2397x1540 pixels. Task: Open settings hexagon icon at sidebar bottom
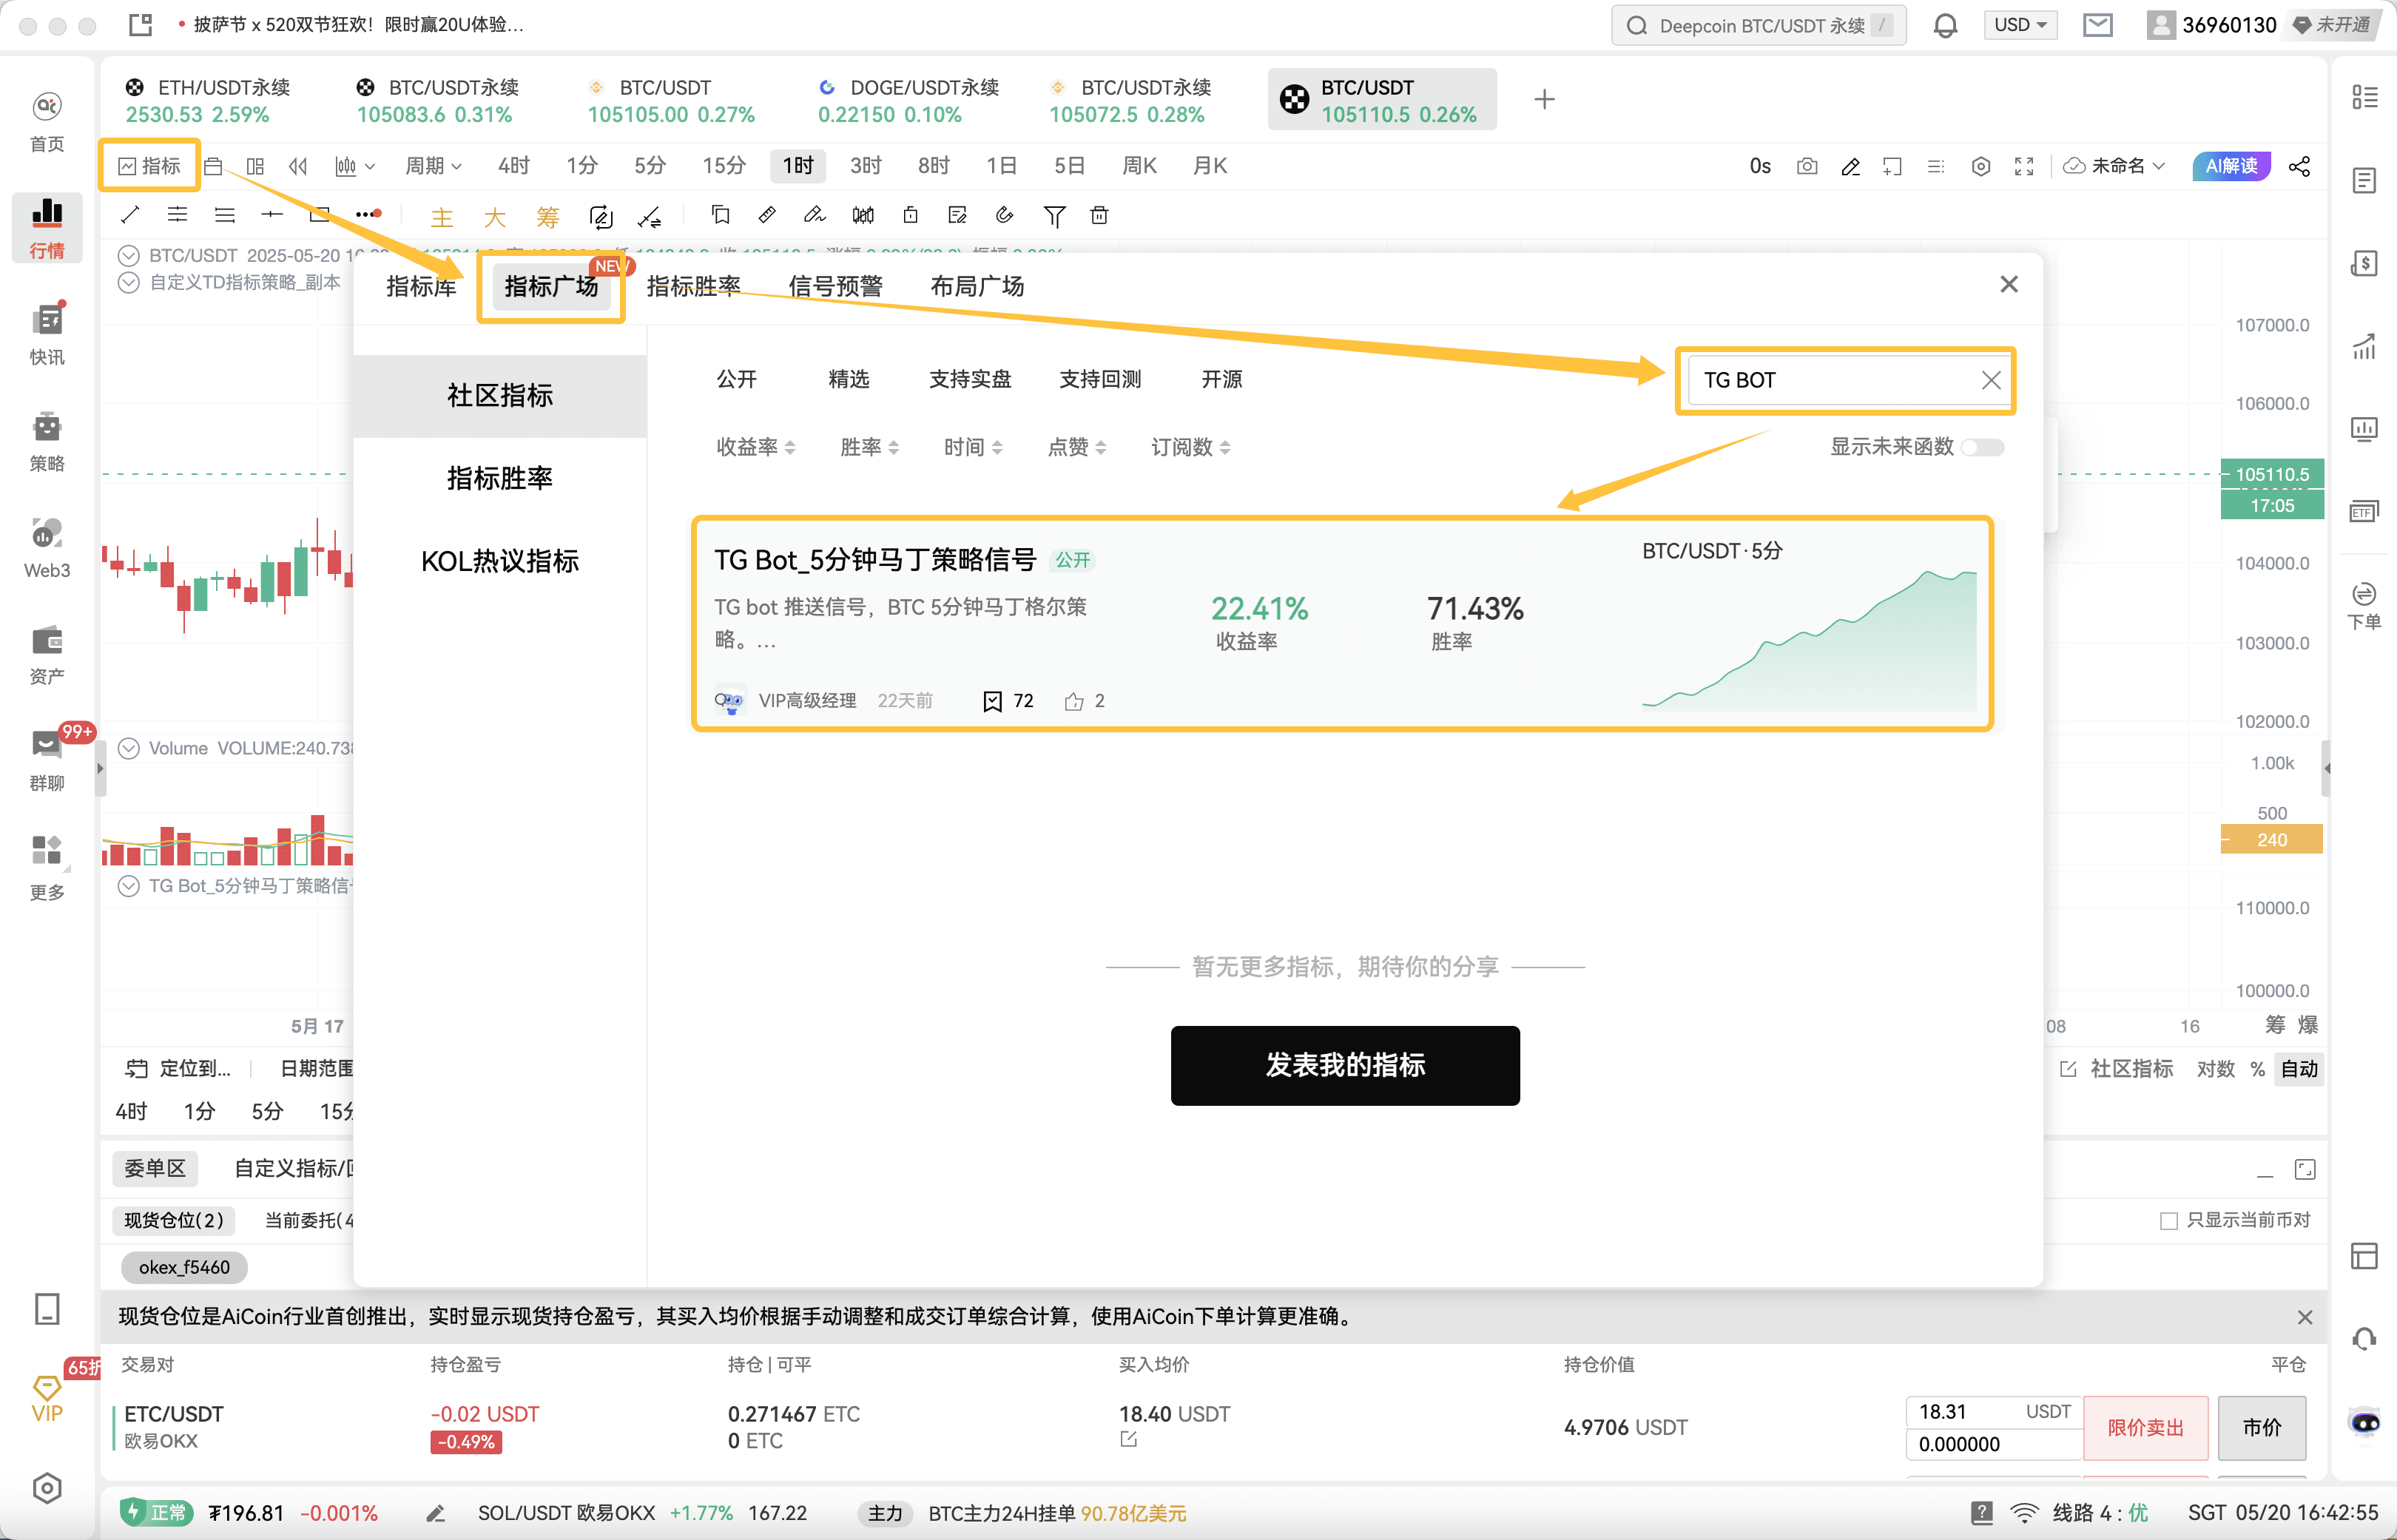pyautogui.click(x=47, y=1488)
